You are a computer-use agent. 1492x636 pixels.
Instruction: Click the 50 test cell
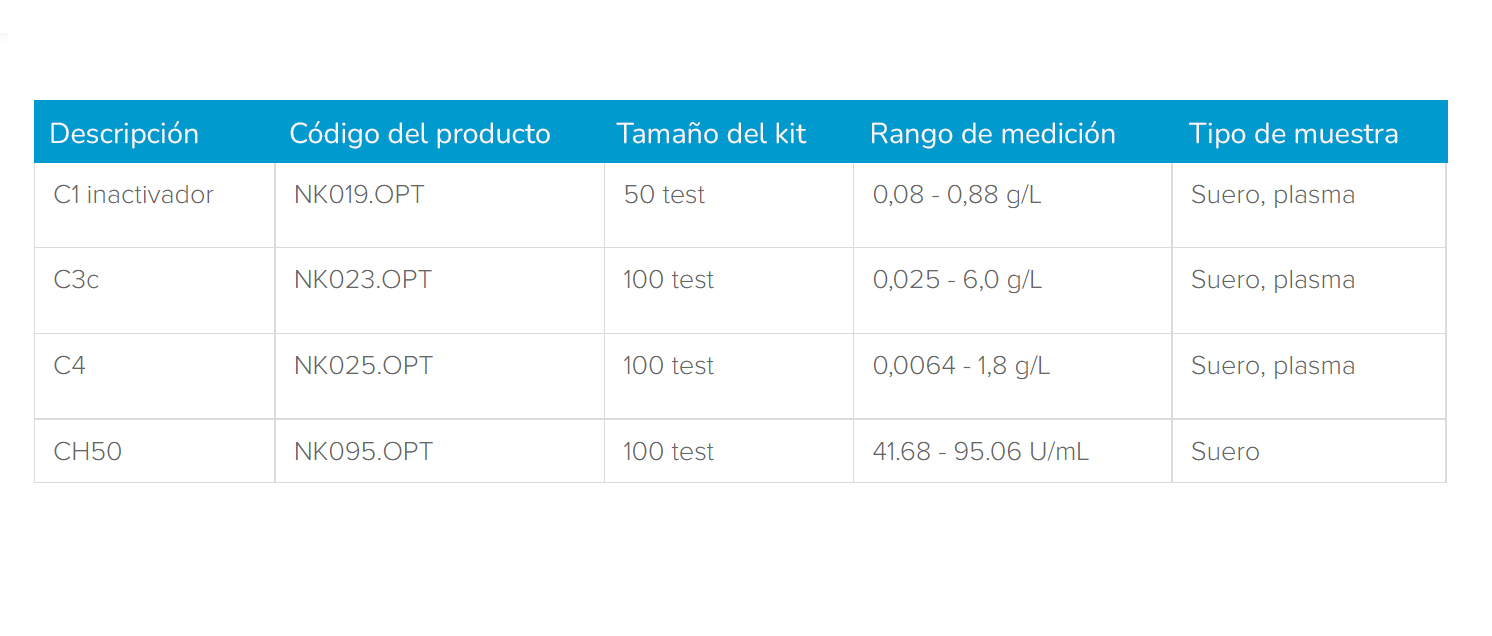point(664,195)
